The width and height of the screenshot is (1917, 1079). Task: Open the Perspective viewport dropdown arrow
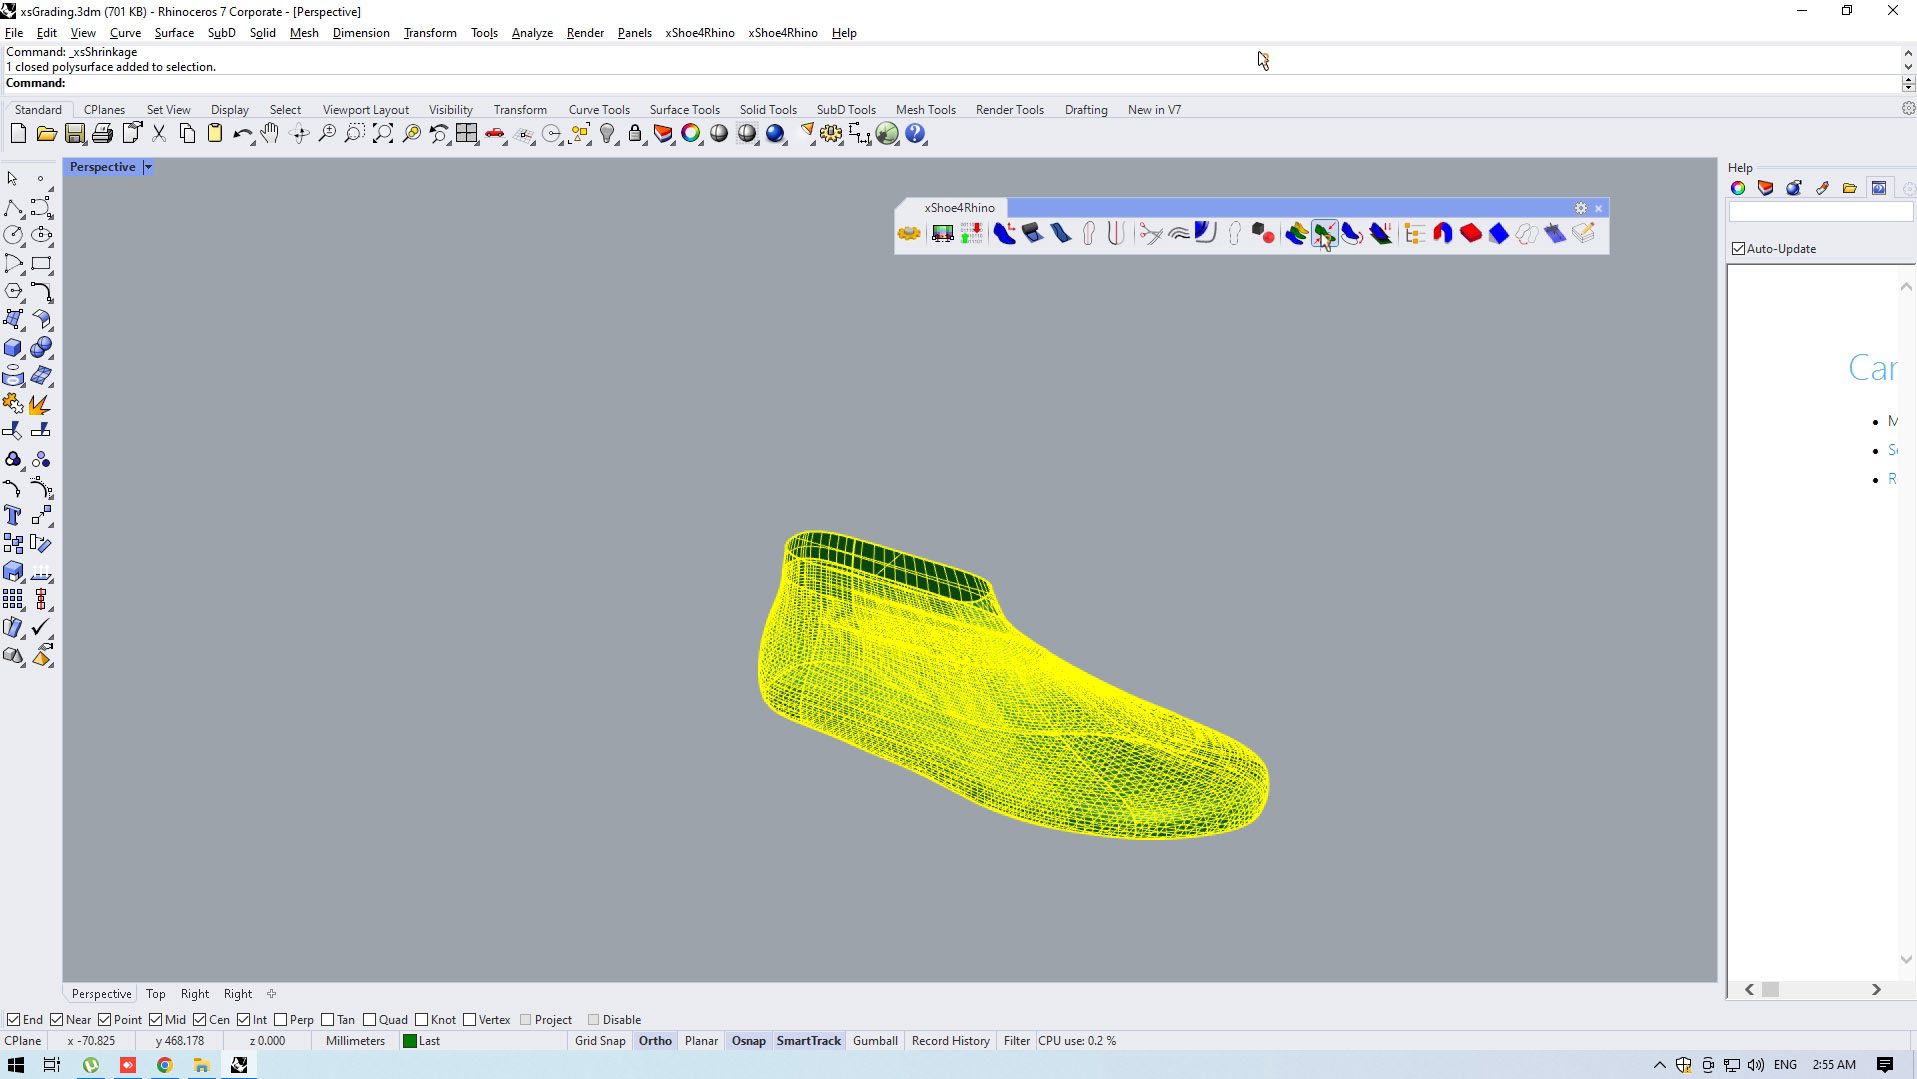[x=148, y=167]
